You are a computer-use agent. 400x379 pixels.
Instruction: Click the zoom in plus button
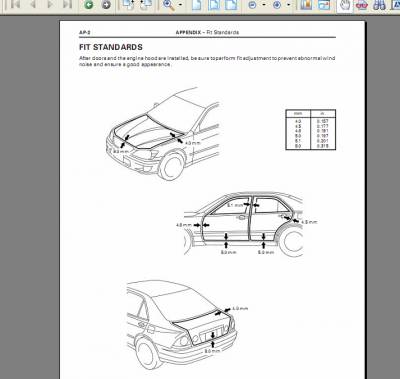coord(277,5)
